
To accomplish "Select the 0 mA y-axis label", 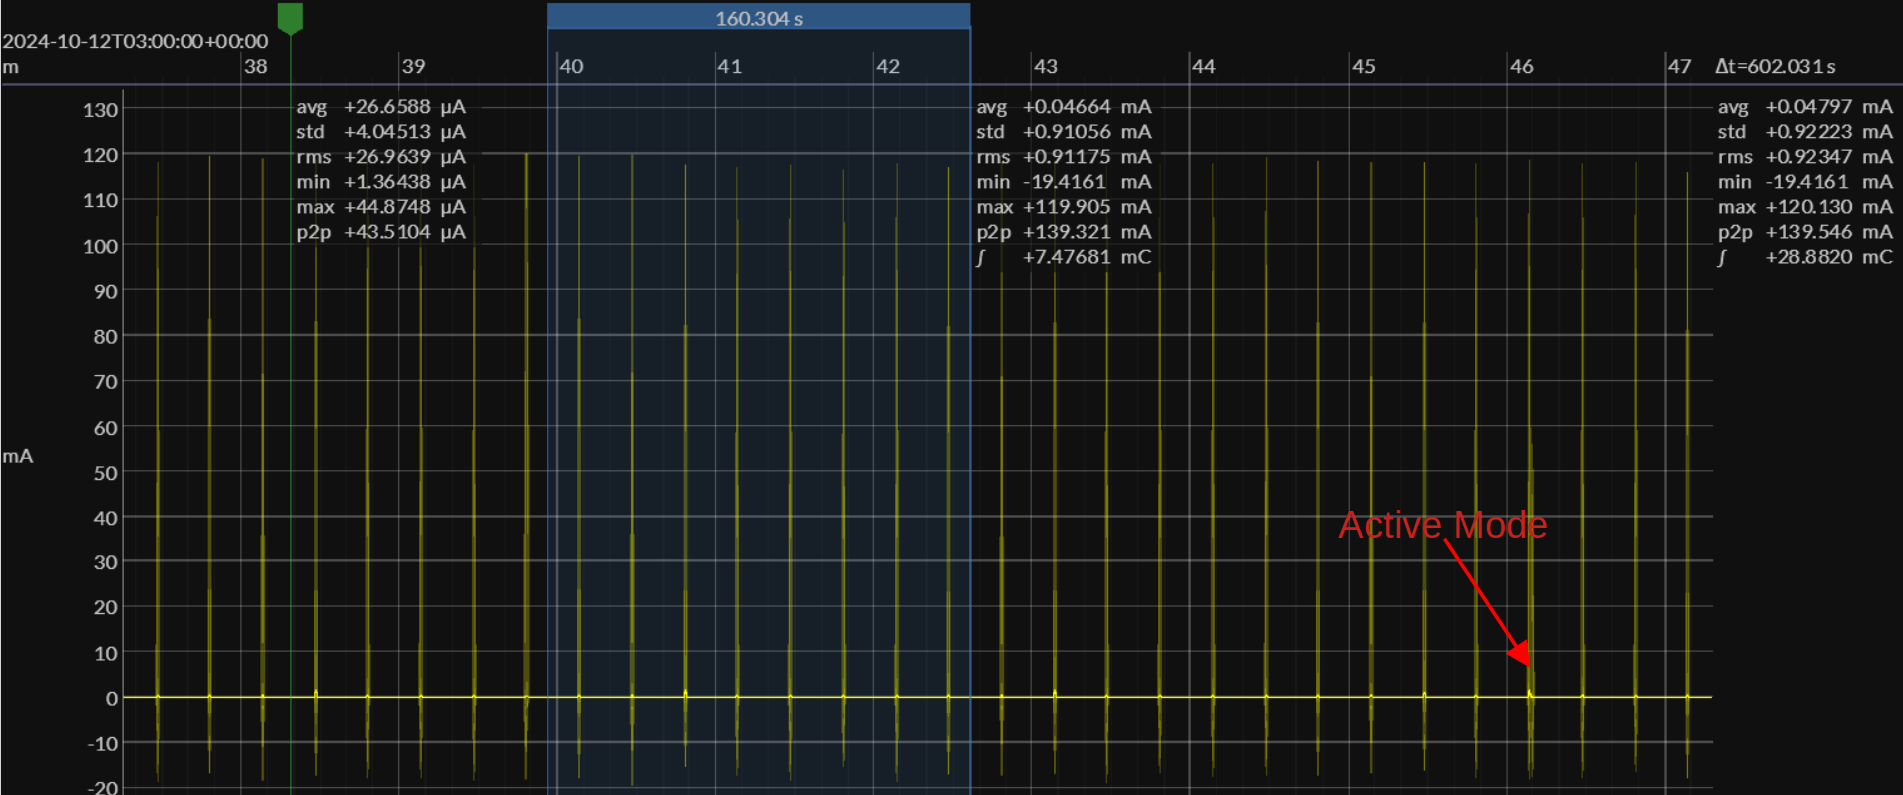I will point(112,698).
